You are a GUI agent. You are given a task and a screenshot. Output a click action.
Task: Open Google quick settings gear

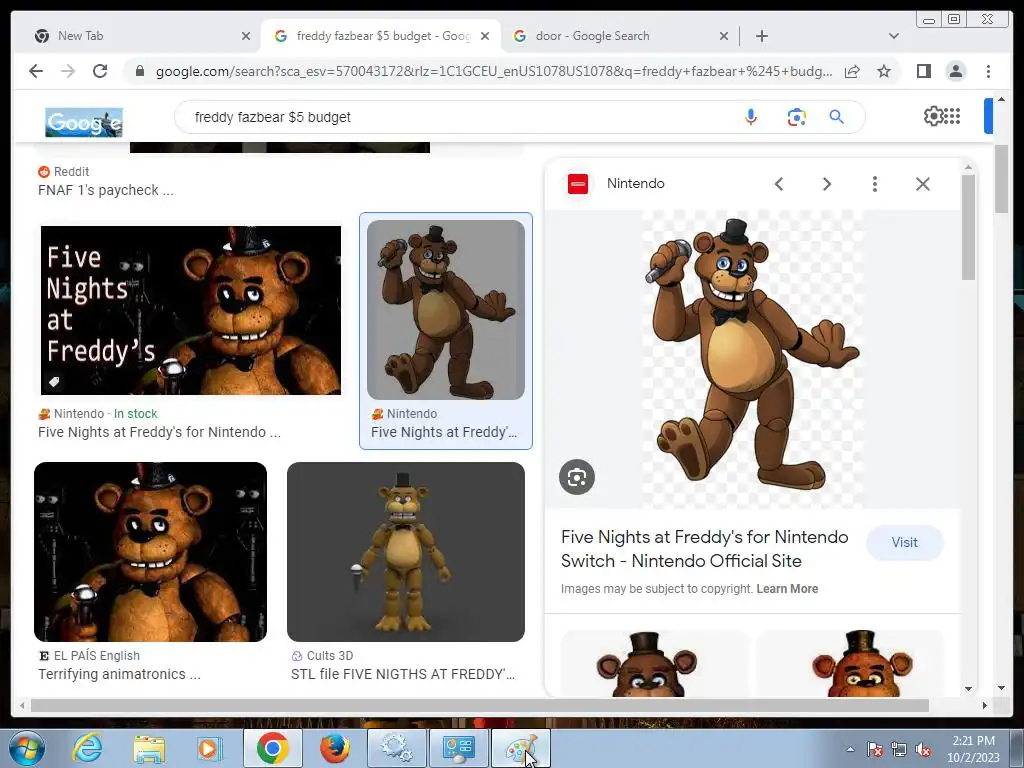[x=933, y=116]
